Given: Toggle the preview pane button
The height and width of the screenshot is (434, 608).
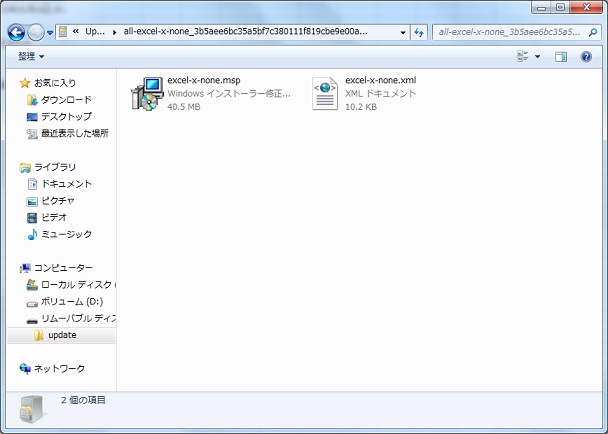Looking at the screenshot, I should 561,57.
